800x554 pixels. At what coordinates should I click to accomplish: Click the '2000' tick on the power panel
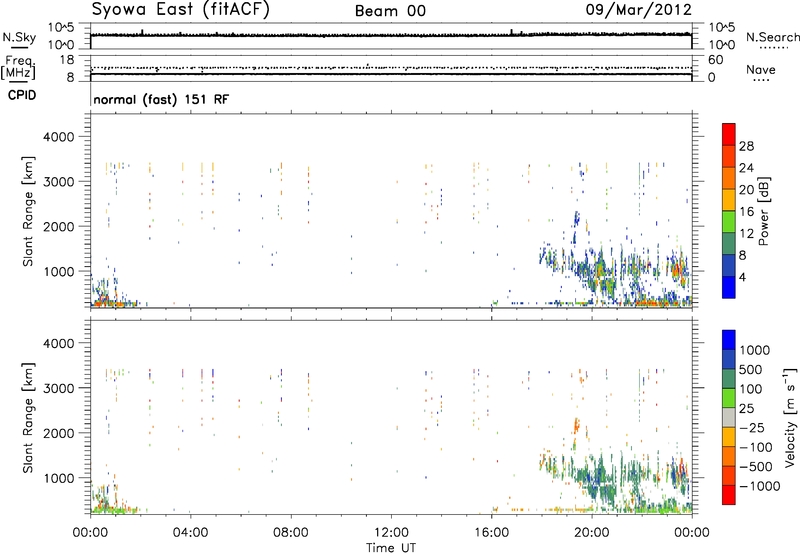point(58,226)
